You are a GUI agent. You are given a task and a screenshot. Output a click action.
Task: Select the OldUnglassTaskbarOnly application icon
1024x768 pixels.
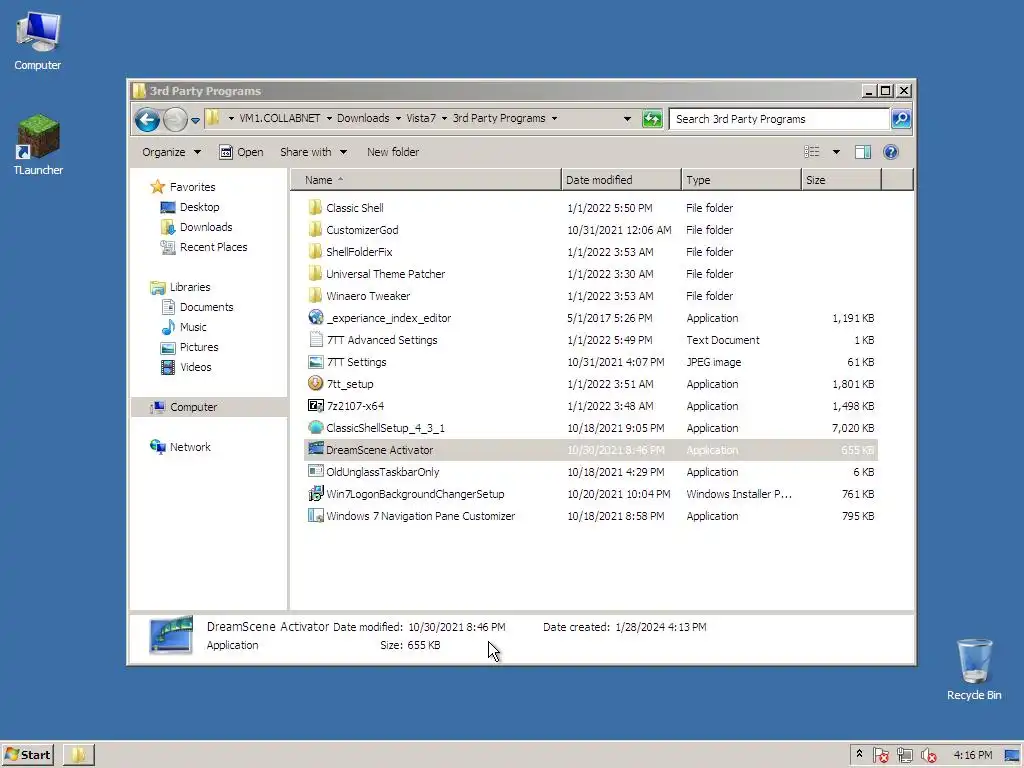tap(315, 472)
